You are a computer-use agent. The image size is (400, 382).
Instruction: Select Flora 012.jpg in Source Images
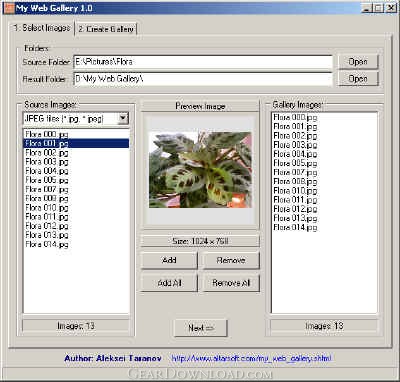[x=76, y=226]
